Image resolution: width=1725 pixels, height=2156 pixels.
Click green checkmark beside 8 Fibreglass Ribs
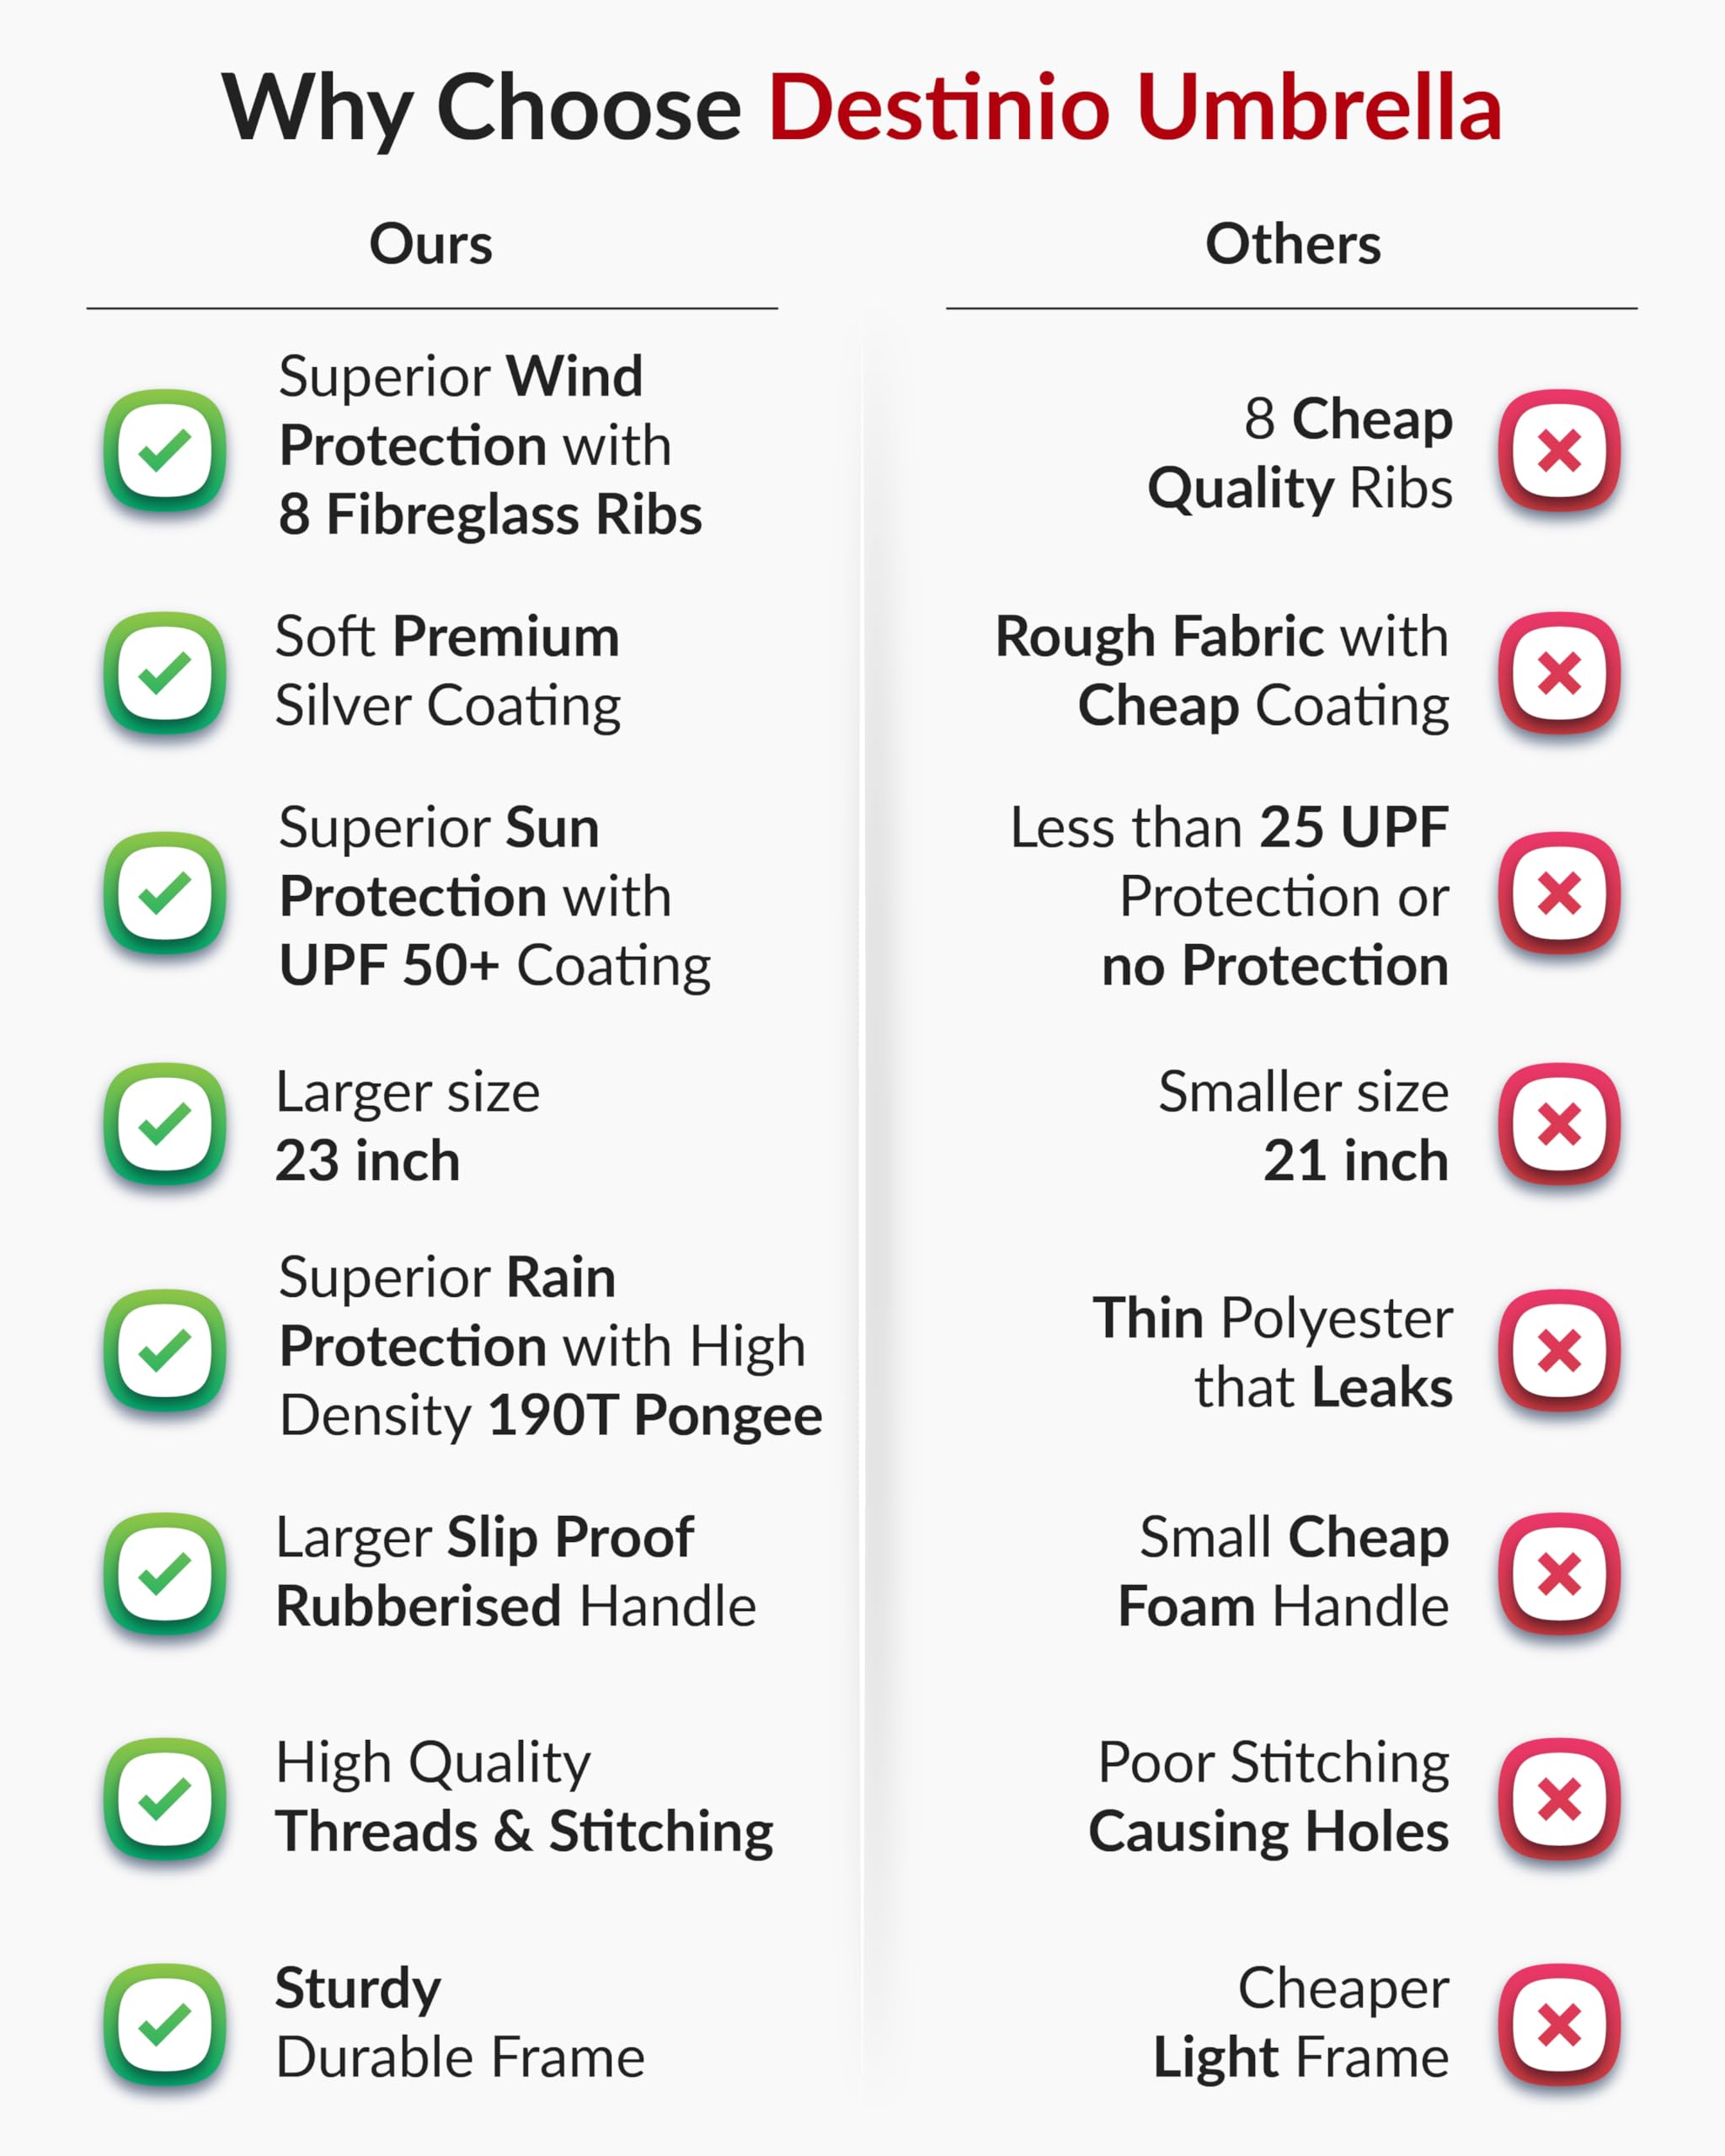(165, 450)
